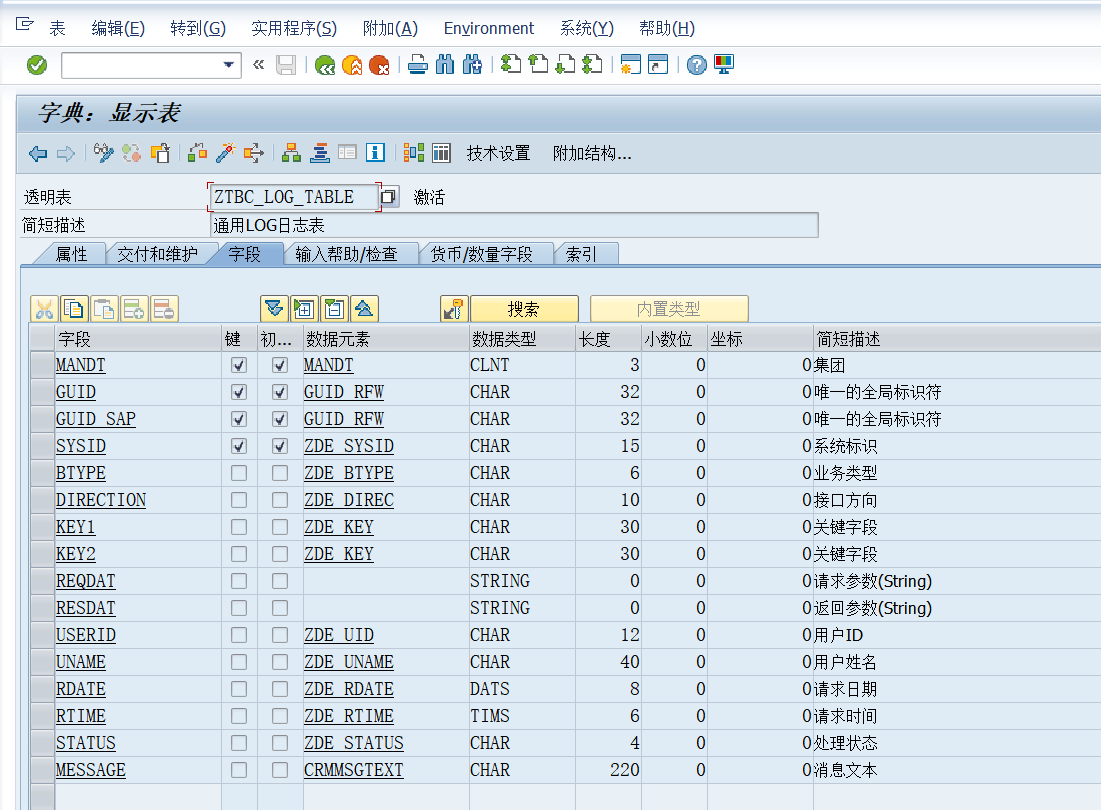Screen dimensions: 1101x810
Task: Save the table with the diskette icon
Action: pos(285,66)
